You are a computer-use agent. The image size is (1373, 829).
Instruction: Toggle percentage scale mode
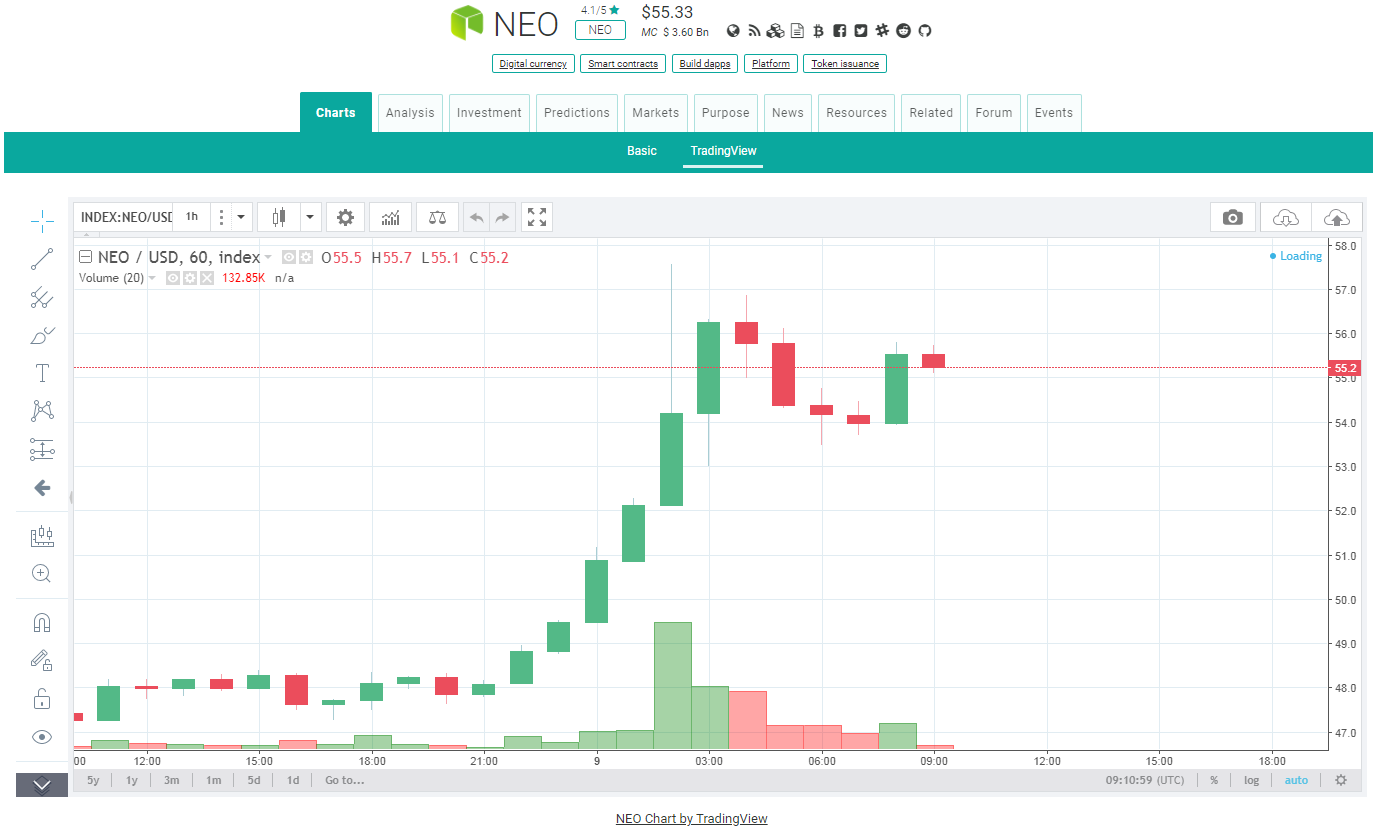pos(1214,780)
